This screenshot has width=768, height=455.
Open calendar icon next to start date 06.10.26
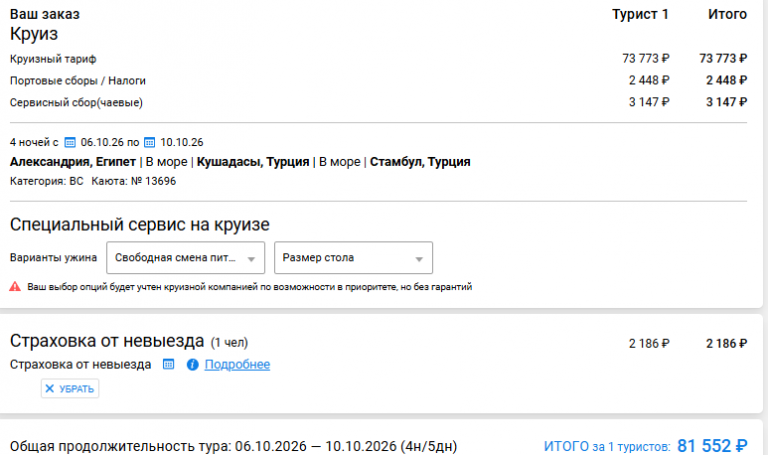70,143
